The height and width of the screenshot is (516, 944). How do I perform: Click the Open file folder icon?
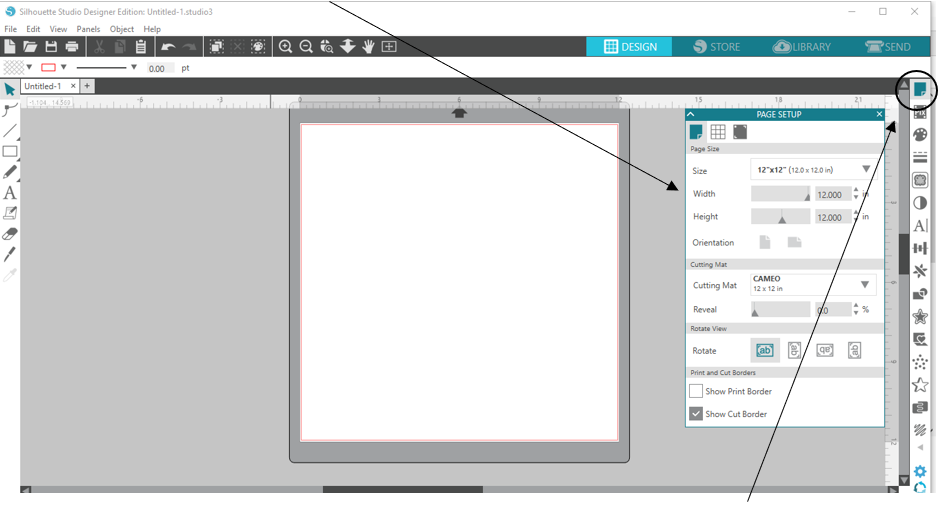point(30,46)
